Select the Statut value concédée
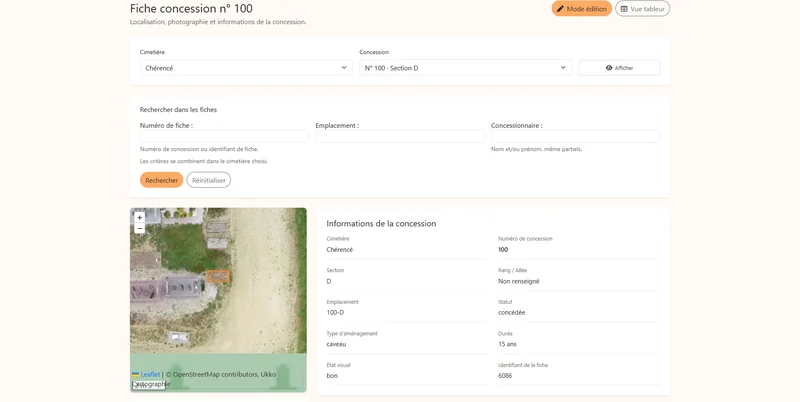This screenshot has height=402, width=800. 511,312
